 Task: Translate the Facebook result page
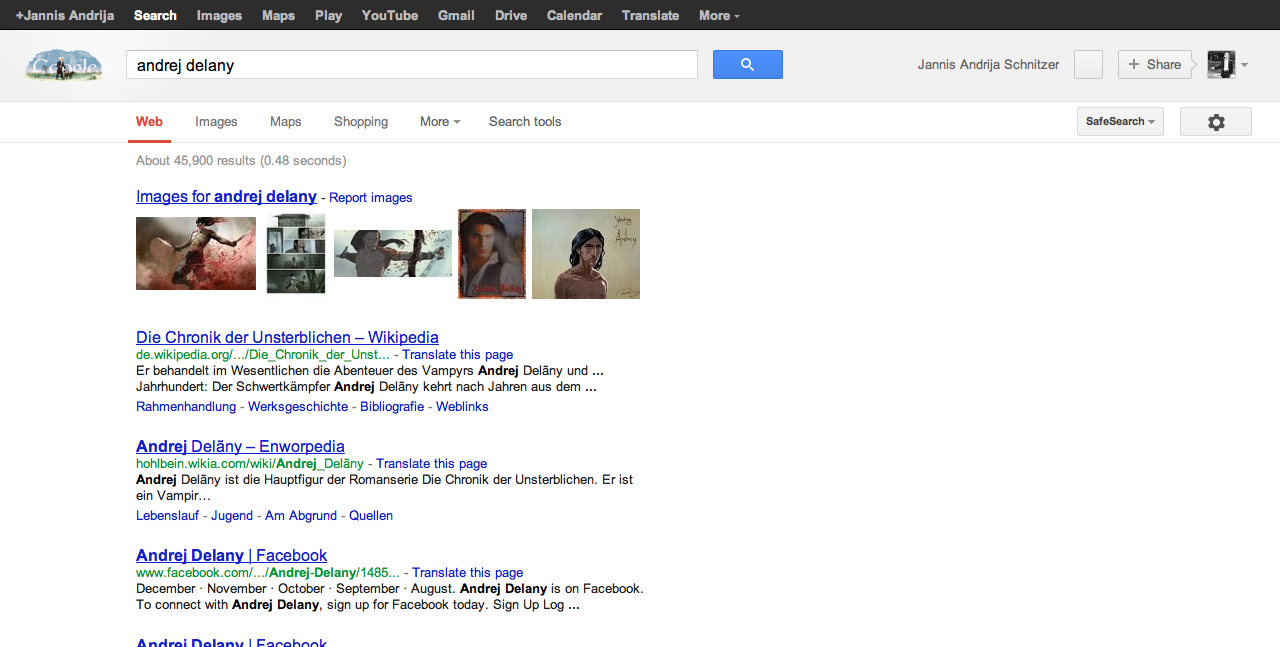coord(468,573)
